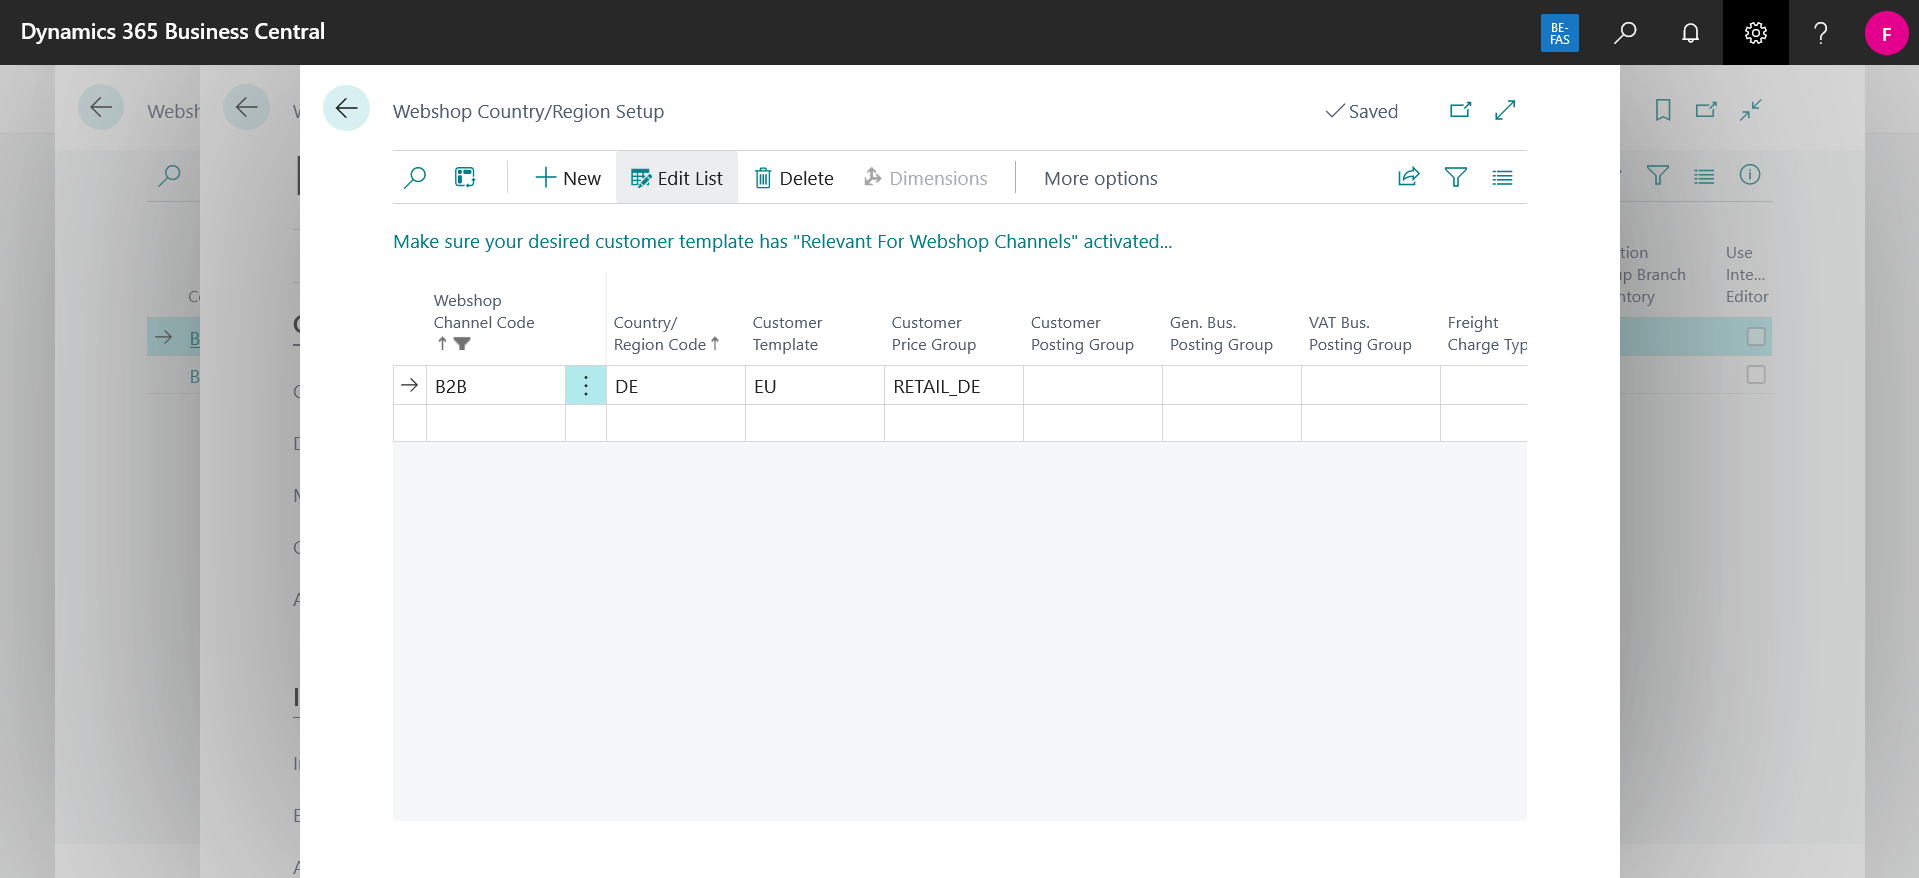Image resolution: width=1919 pixels, height=878 pixels.
Task: Click the Dynamics 365 Business Central title
Action: (x=173, y=31)
